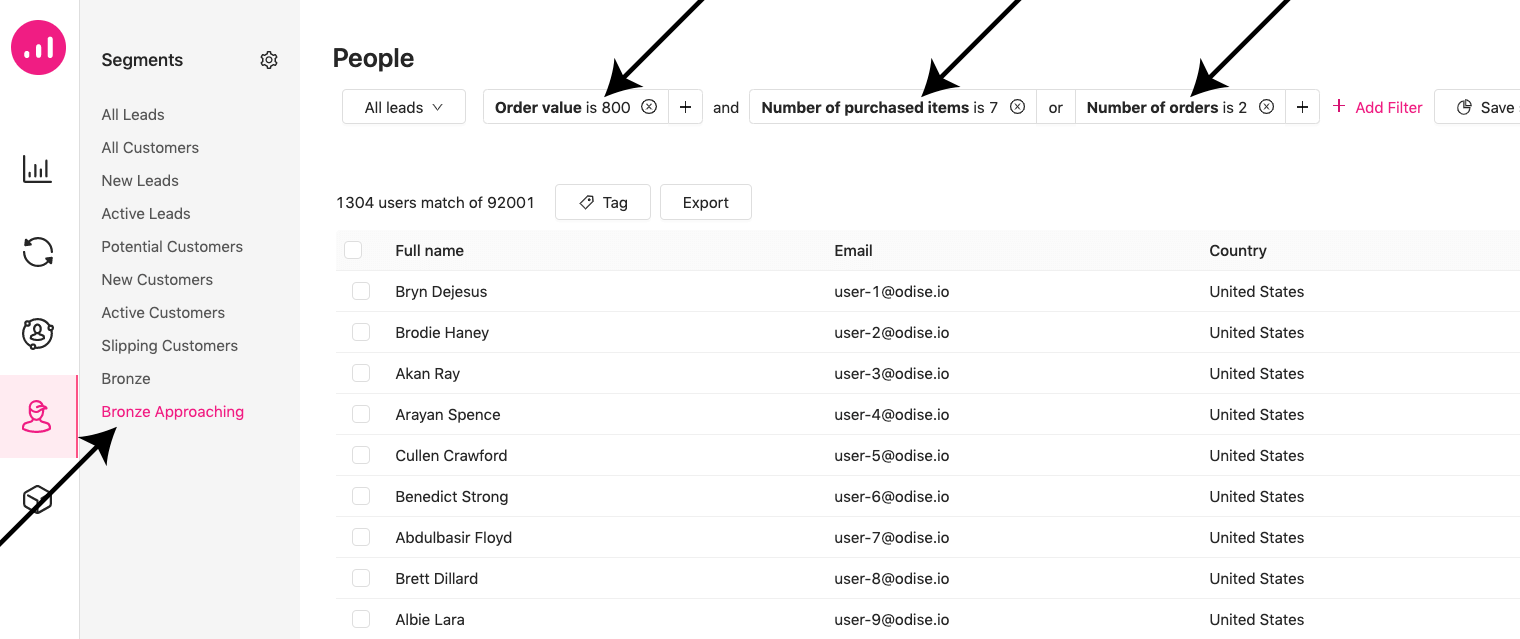
Task: Remove the Number of orders filter
Action: point(1266,107)
